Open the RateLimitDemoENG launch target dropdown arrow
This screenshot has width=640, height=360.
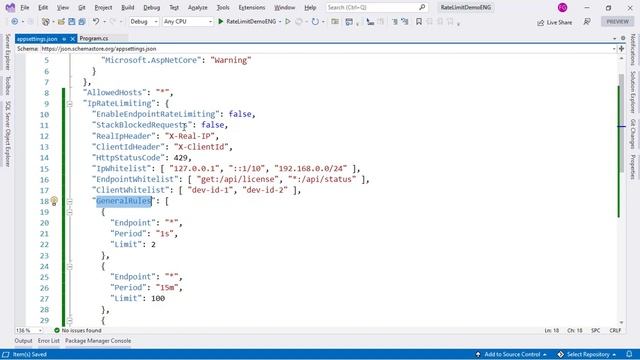tap(280, 22)
